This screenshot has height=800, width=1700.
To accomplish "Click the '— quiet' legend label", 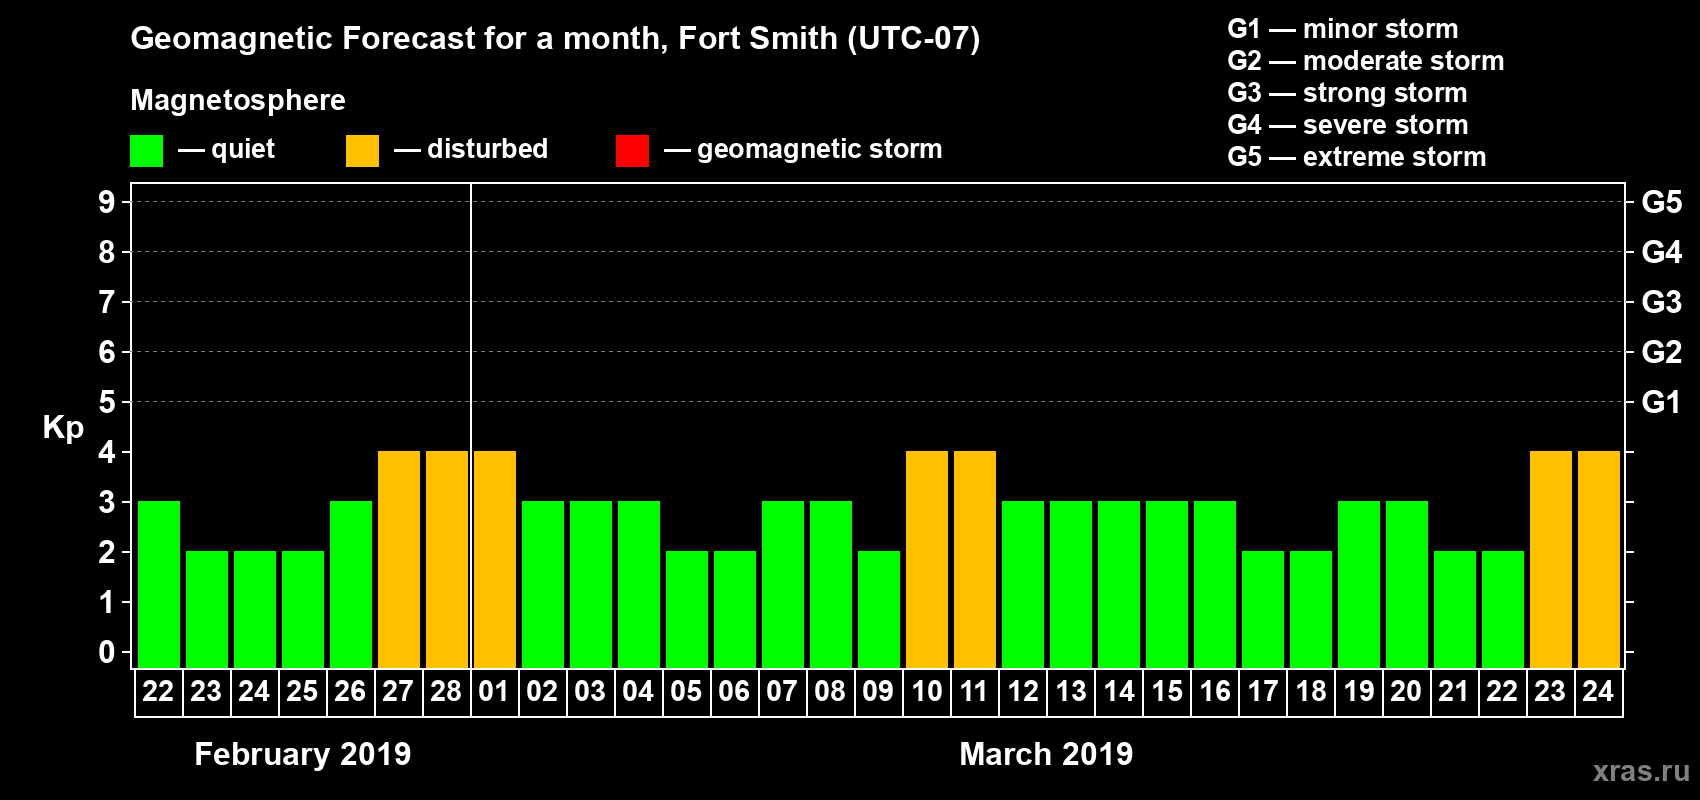I will (226, 149).
